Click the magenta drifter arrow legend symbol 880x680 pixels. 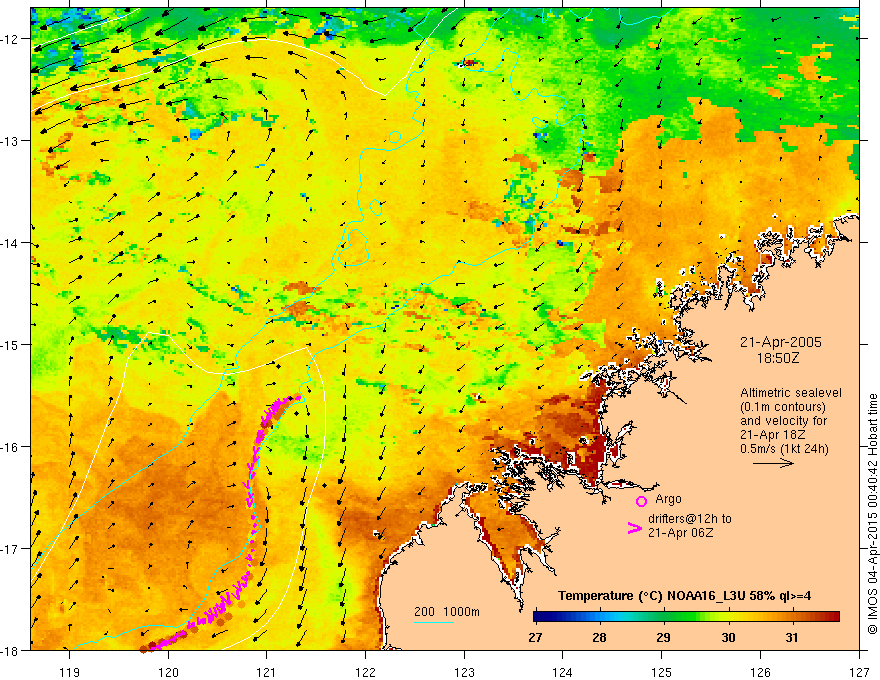click(x=635, y=527)
